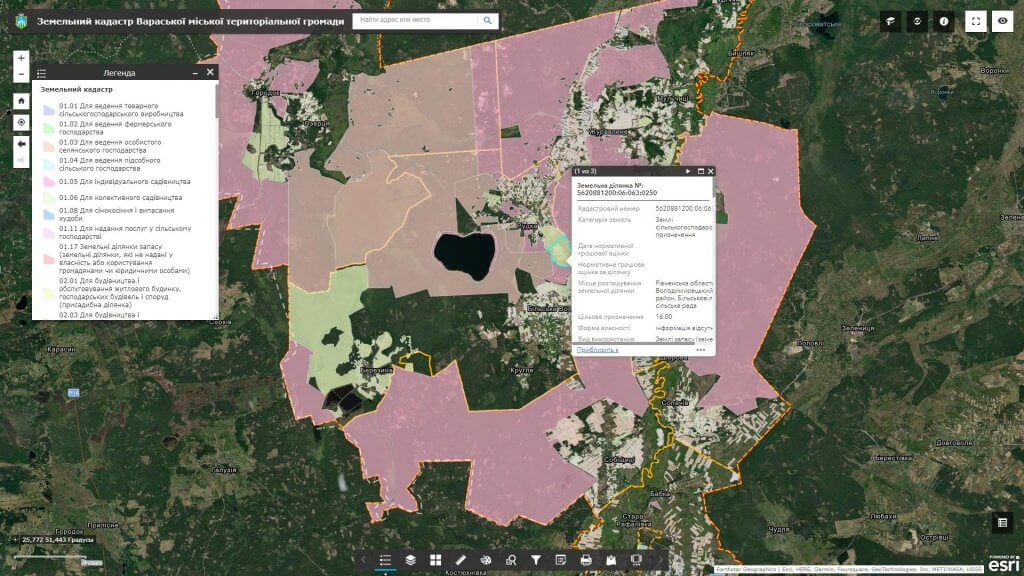Viewport: 1024px width, 576px height.
Task: Return to the default map extent
Action: point(21,101)
